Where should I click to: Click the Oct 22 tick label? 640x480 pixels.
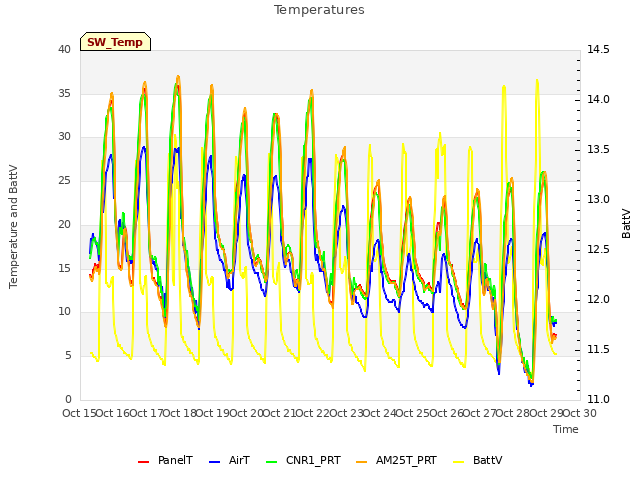tap(313, 413)
